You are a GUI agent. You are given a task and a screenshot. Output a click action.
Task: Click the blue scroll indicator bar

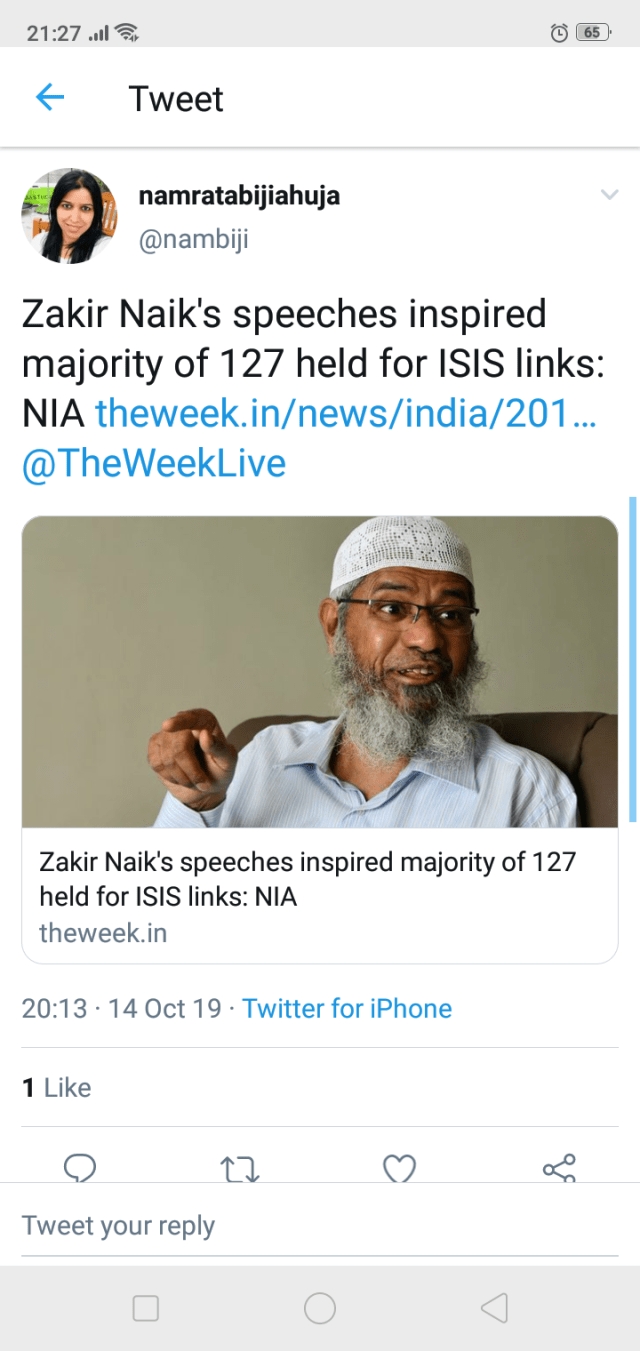[x=632, y=658]
